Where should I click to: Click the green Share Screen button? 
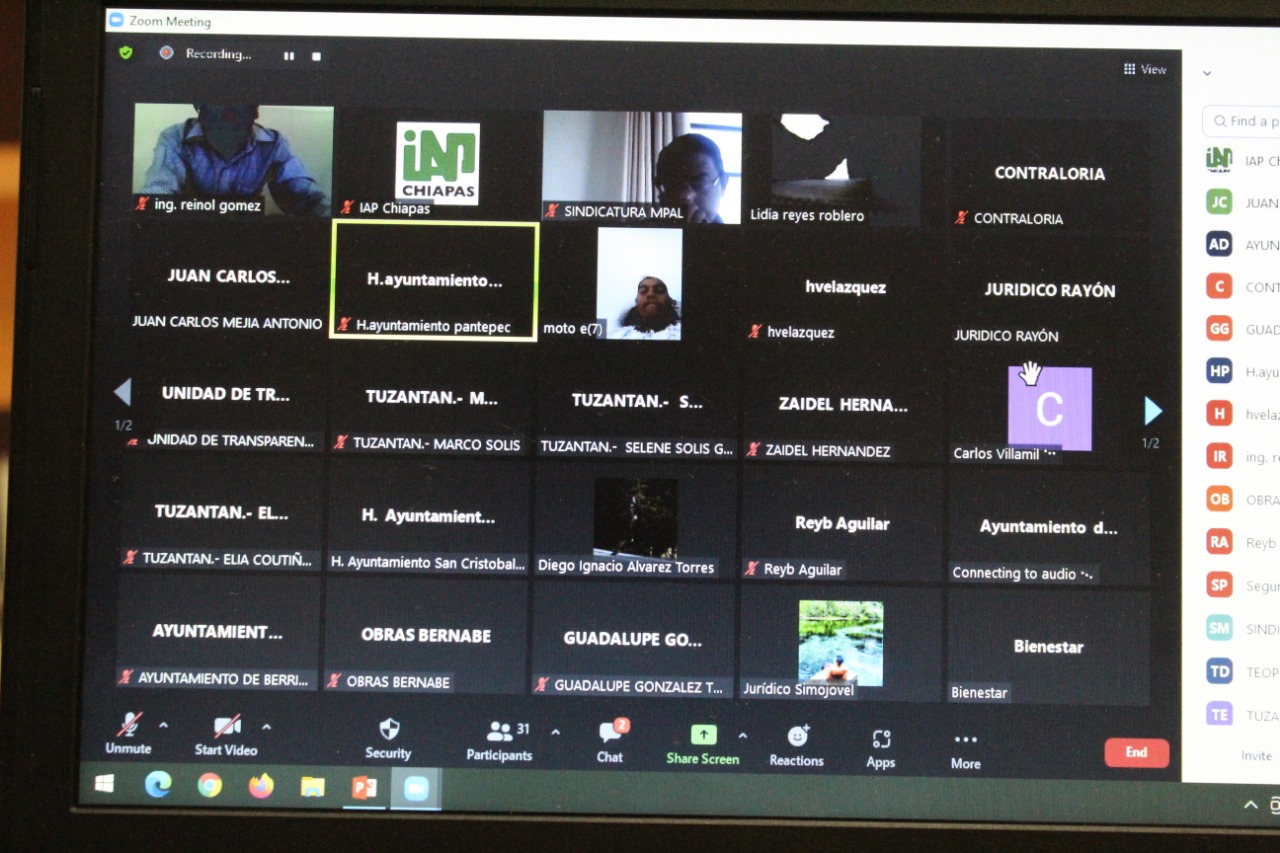coord(703,745)
